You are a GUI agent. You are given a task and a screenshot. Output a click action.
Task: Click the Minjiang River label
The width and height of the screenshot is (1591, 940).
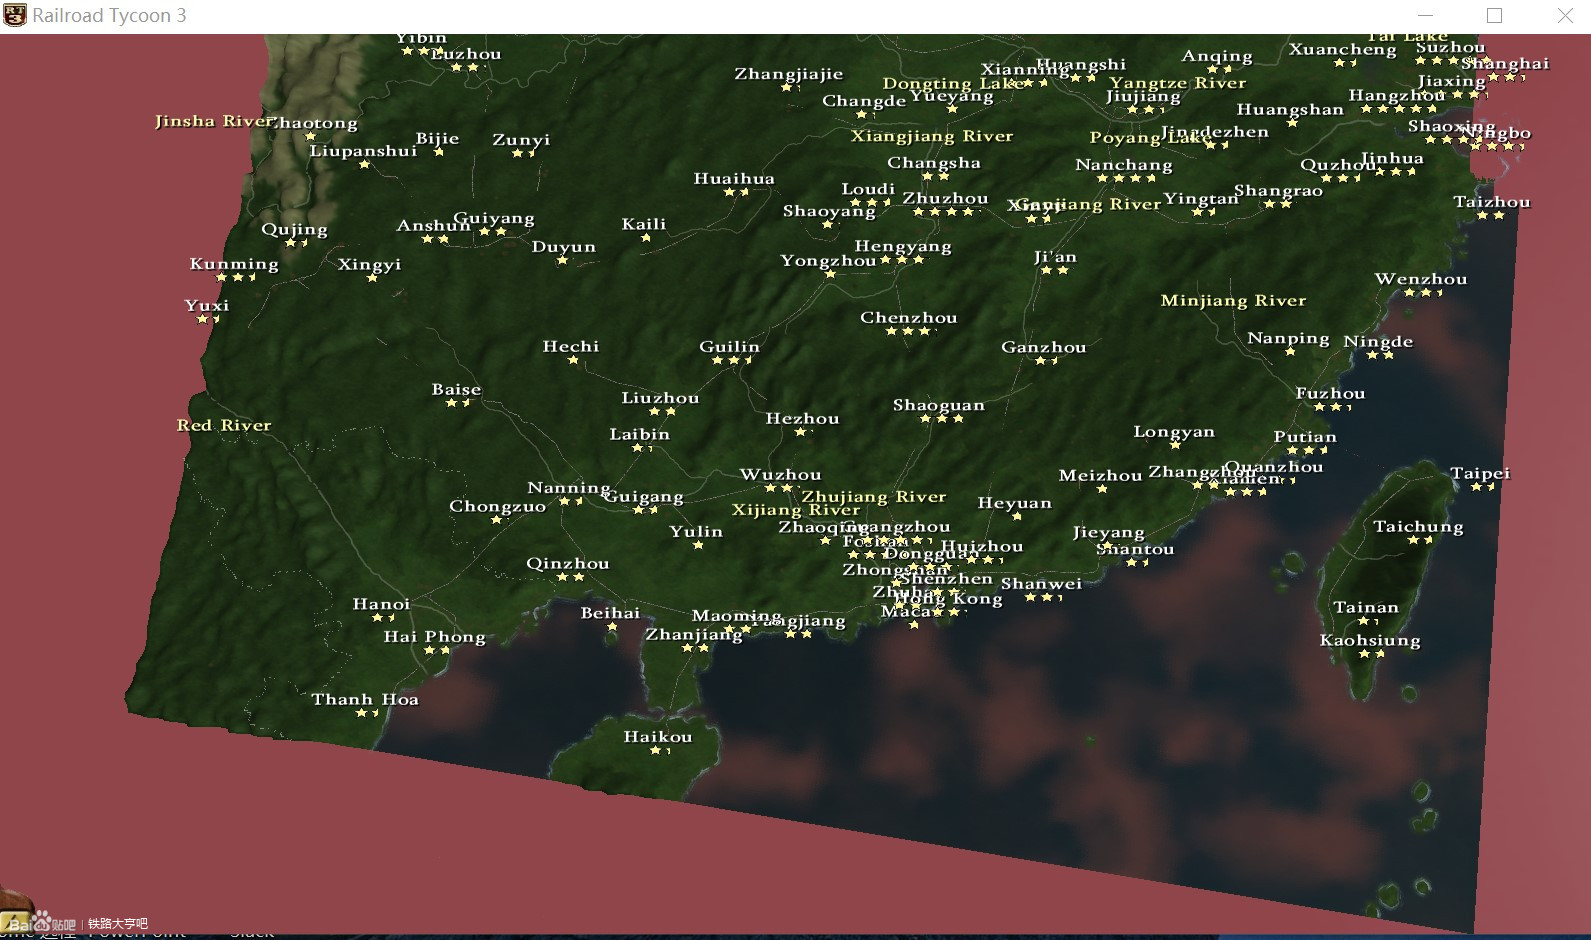pos(1233,301)
